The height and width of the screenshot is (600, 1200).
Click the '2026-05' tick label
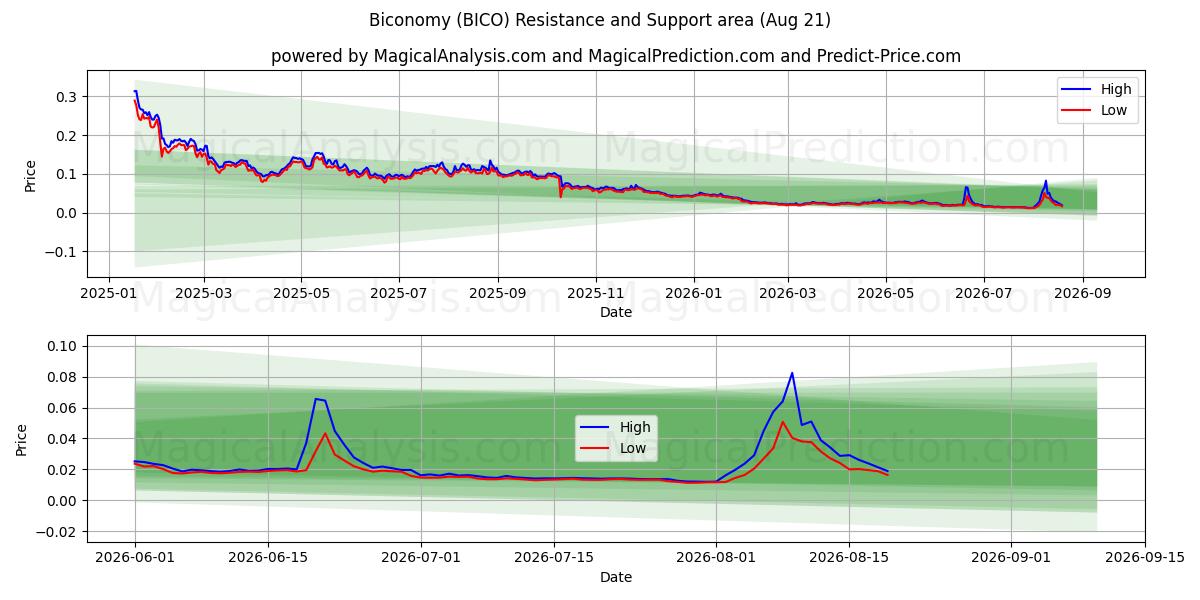885,294
